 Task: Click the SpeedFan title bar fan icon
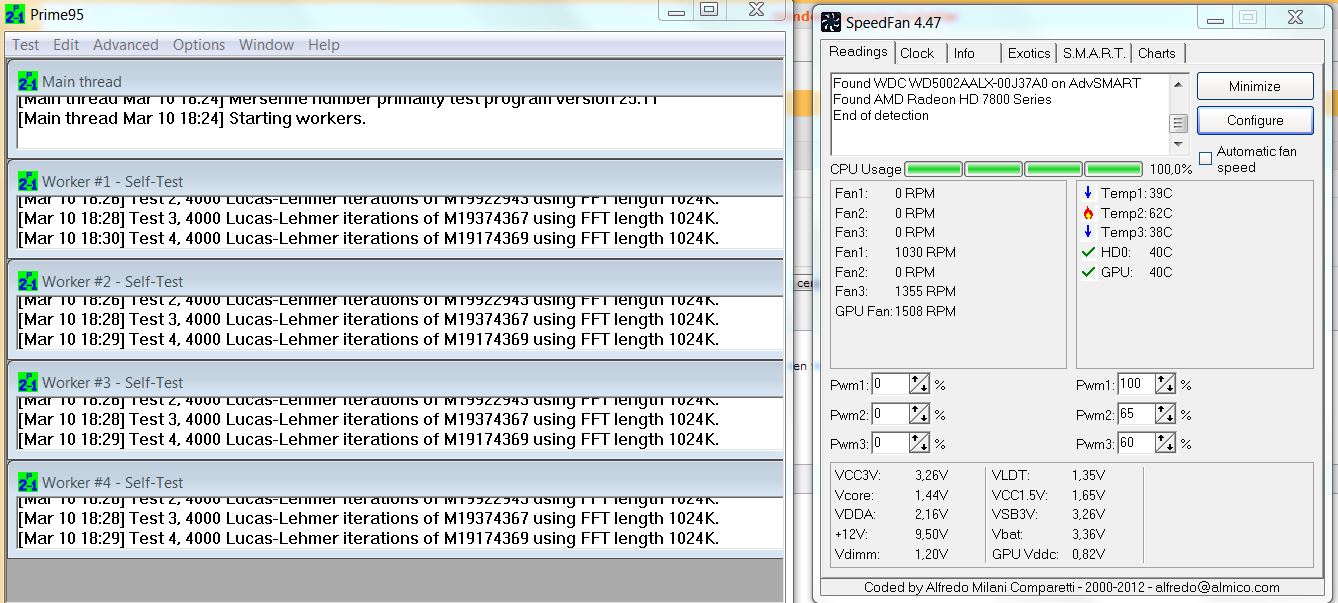pyautogui.click(x=831, y=22)
